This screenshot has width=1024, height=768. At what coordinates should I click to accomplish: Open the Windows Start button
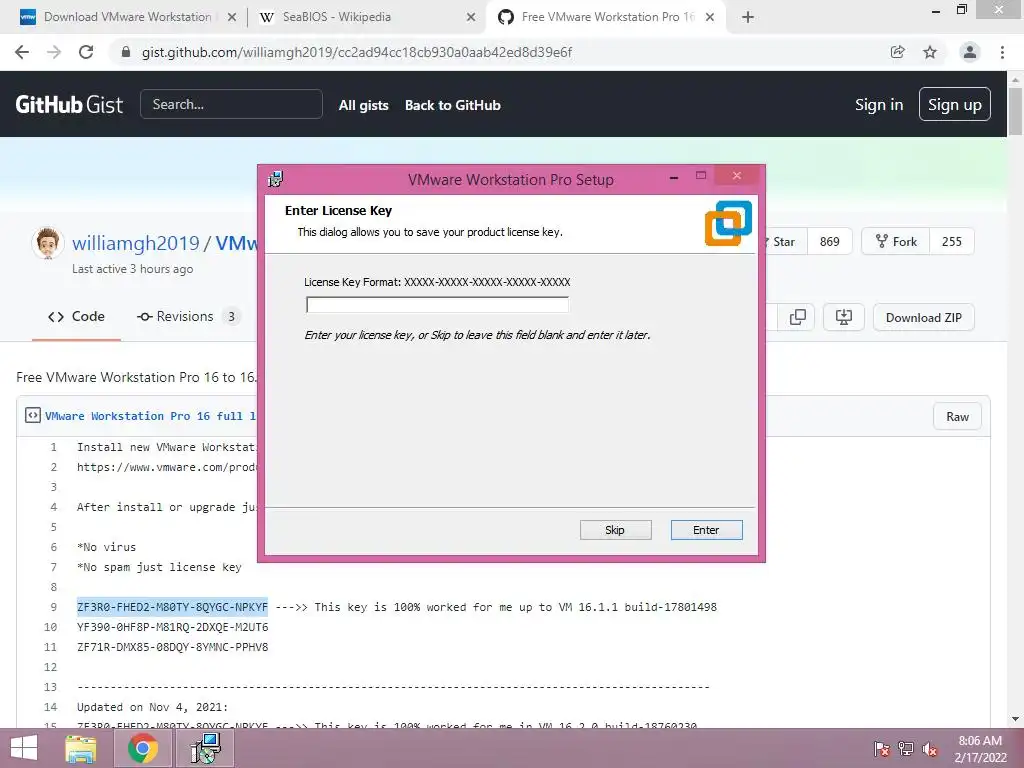pyautogui.click(x=24, y=748)
